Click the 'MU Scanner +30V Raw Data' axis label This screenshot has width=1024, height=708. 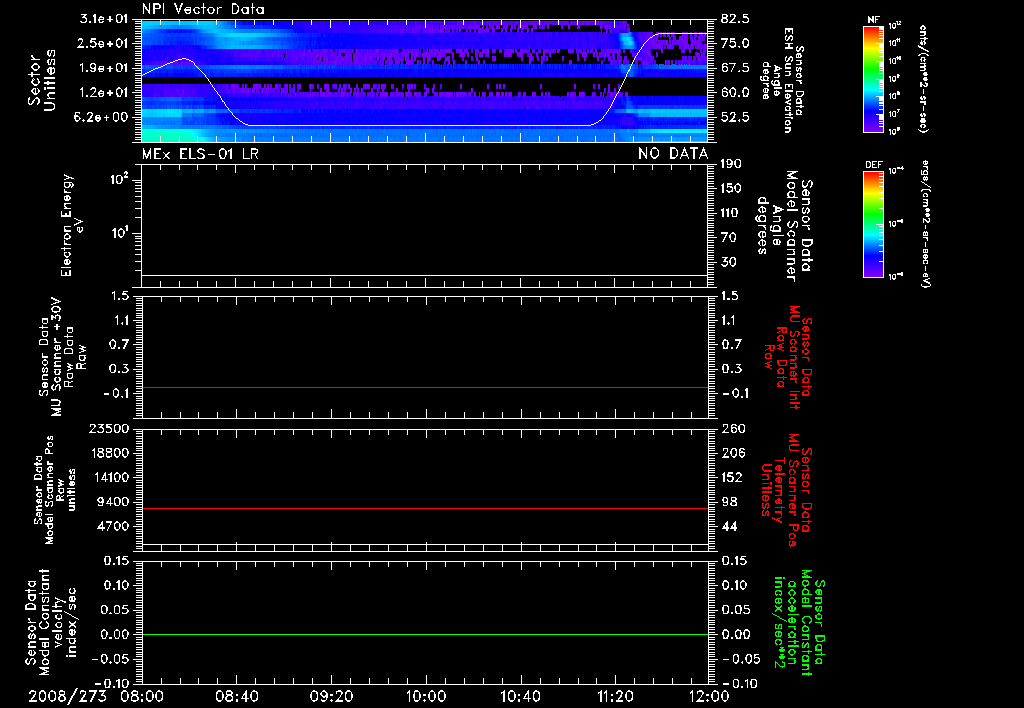(63, 357)
